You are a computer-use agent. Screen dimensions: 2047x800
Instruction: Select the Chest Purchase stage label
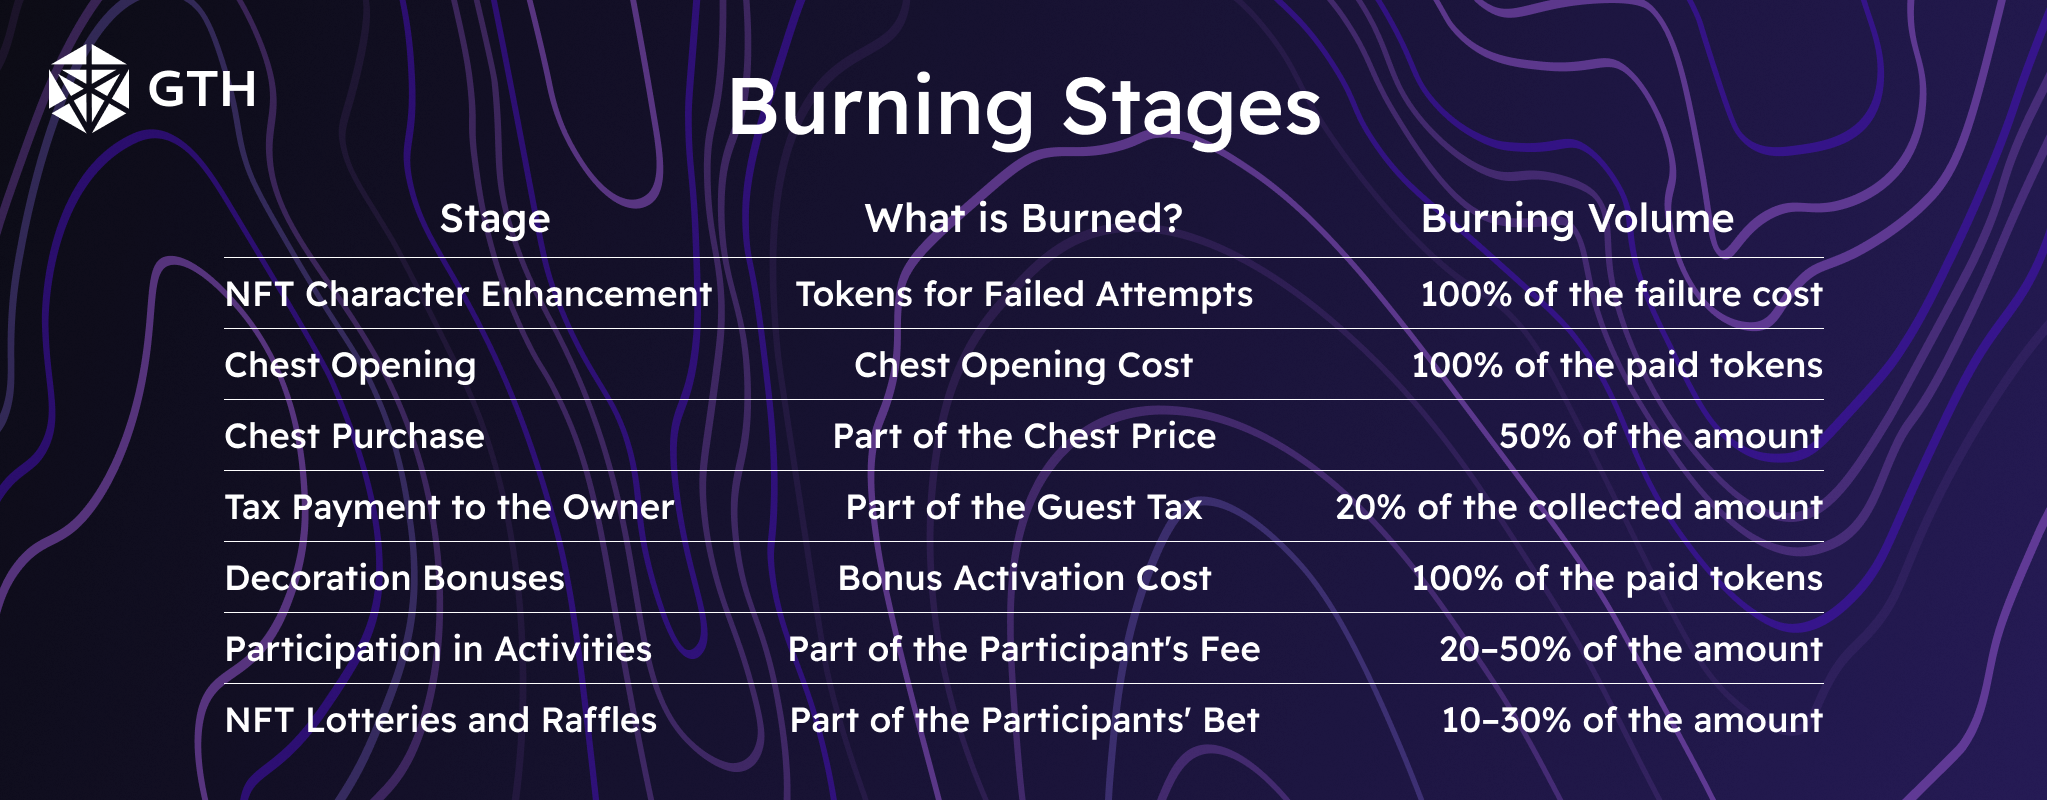pyautogui.click(x=354, y=436)
